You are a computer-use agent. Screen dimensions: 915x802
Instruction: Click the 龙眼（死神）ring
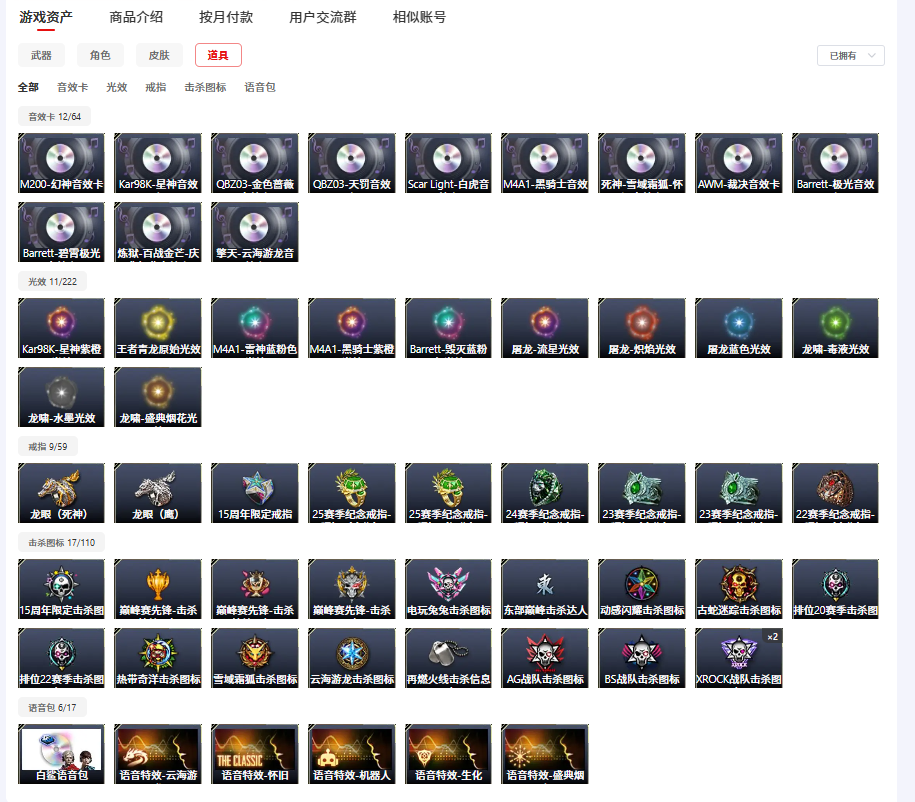tap(61, 493)
